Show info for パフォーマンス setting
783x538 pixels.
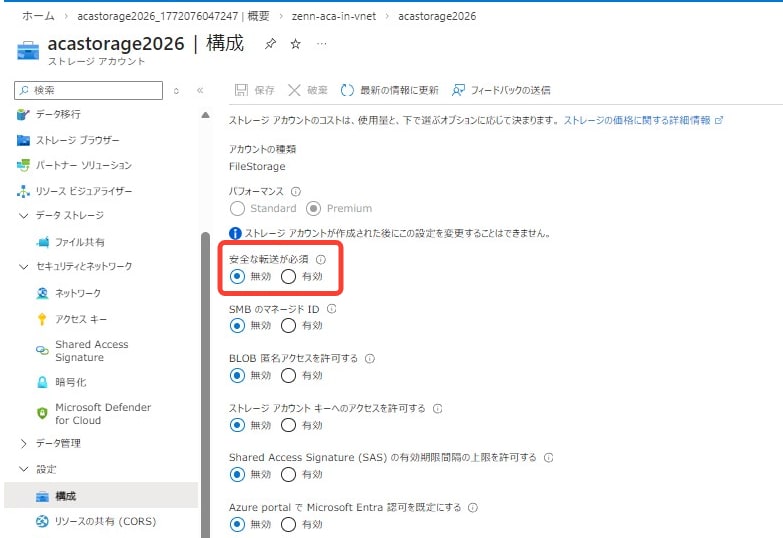click(x=296, y=191)
